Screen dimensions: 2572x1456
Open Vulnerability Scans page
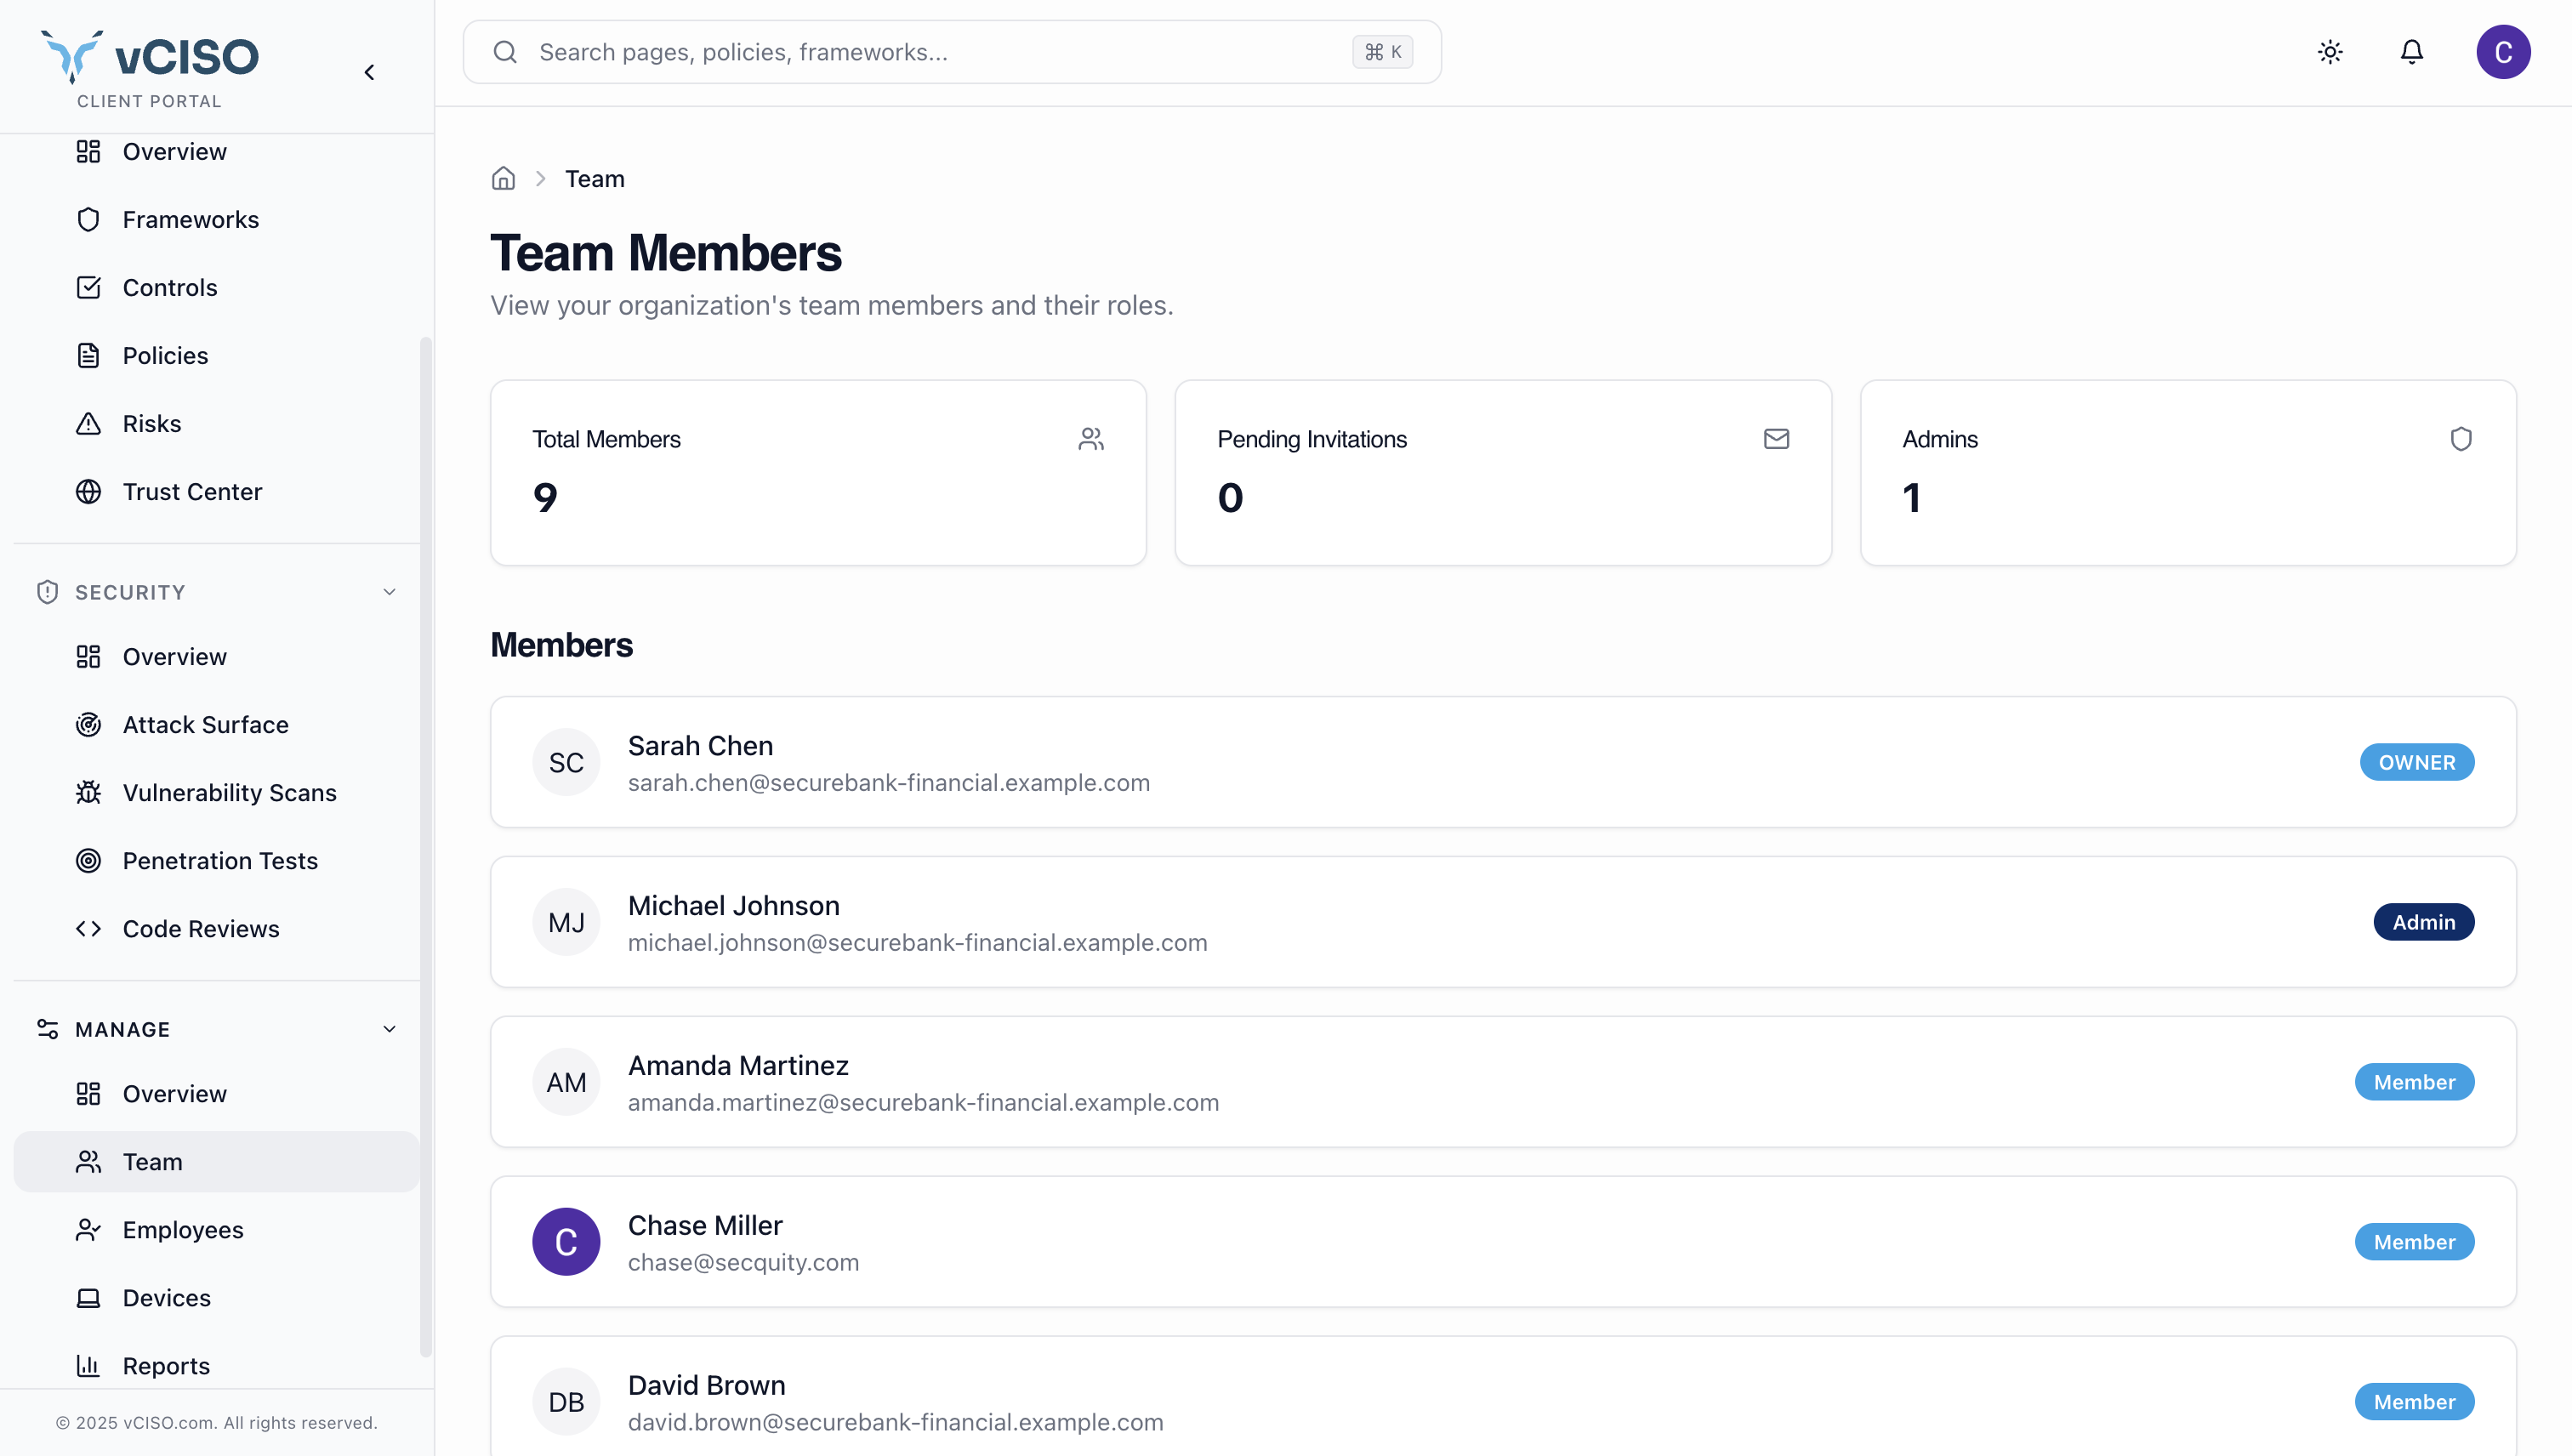[x=216, y=792]
